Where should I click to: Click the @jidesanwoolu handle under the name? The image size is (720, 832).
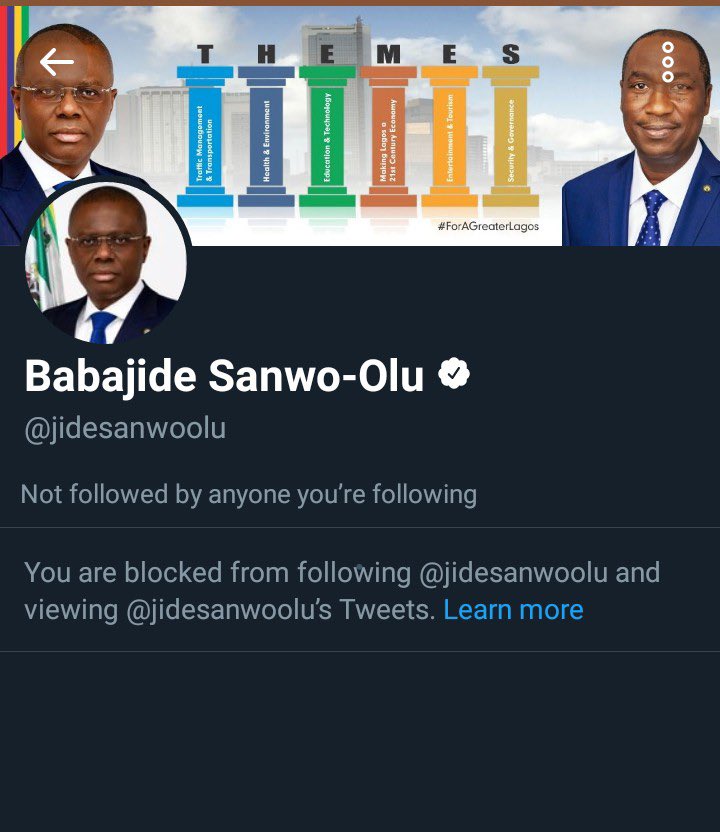[x=125, y=428]
